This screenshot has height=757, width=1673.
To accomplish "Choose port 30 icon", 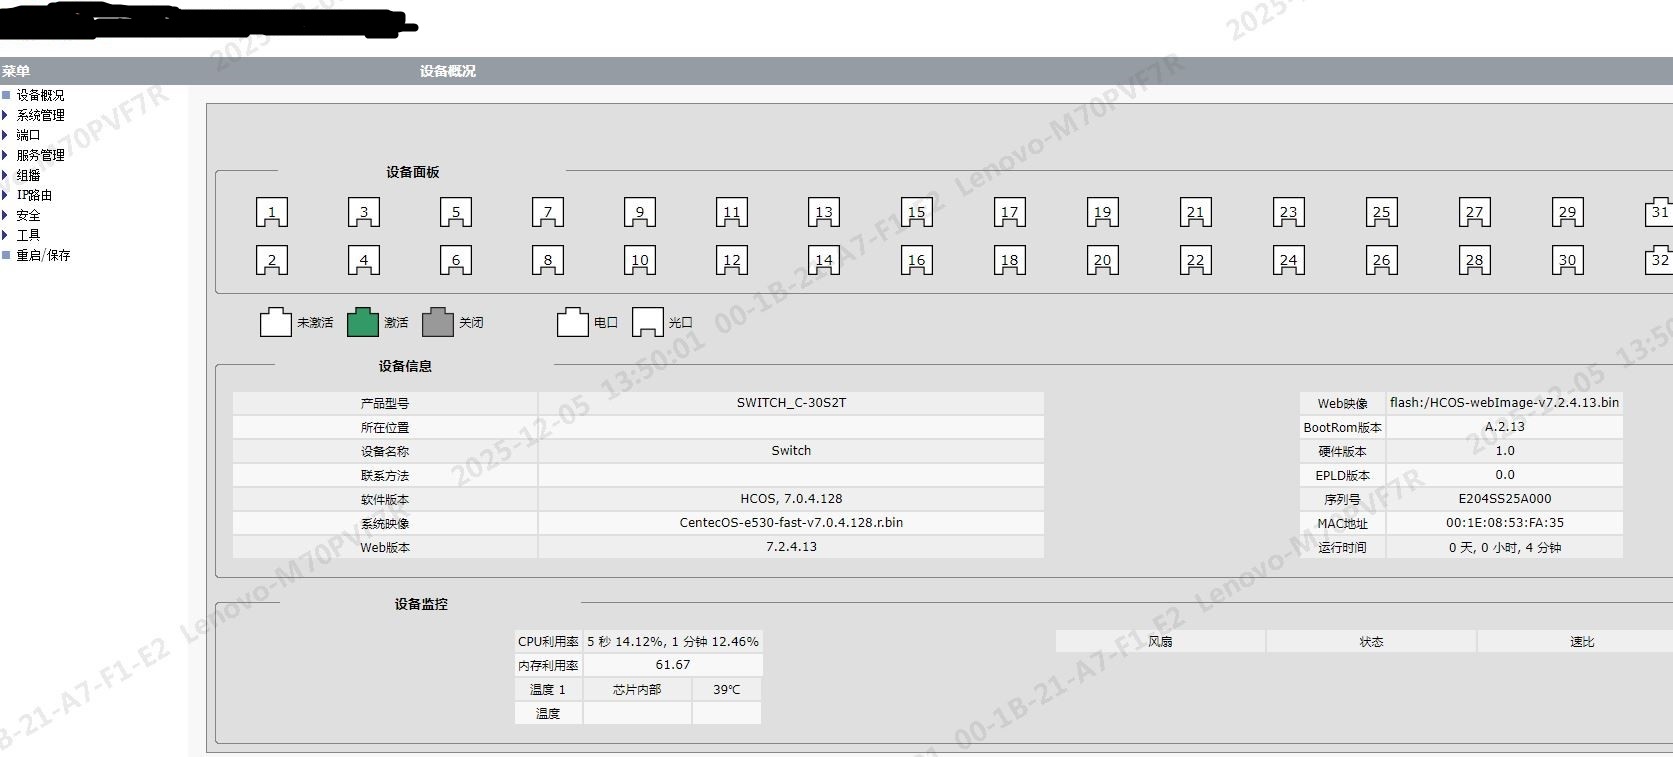I will tap(1568, 260).
